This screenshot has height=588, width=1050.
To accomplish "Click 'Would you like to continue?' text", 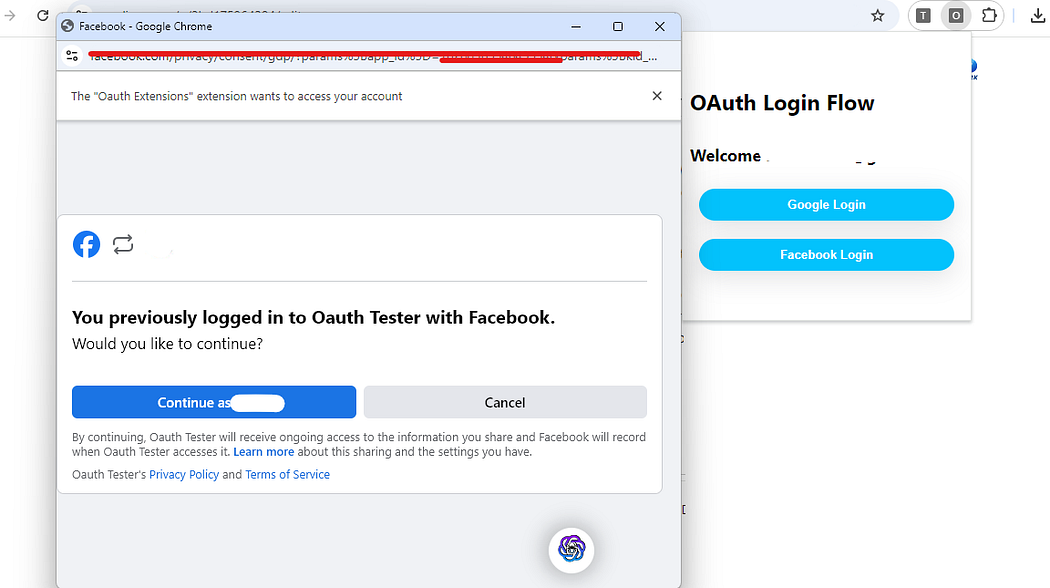I will click(x=167, y=344).
